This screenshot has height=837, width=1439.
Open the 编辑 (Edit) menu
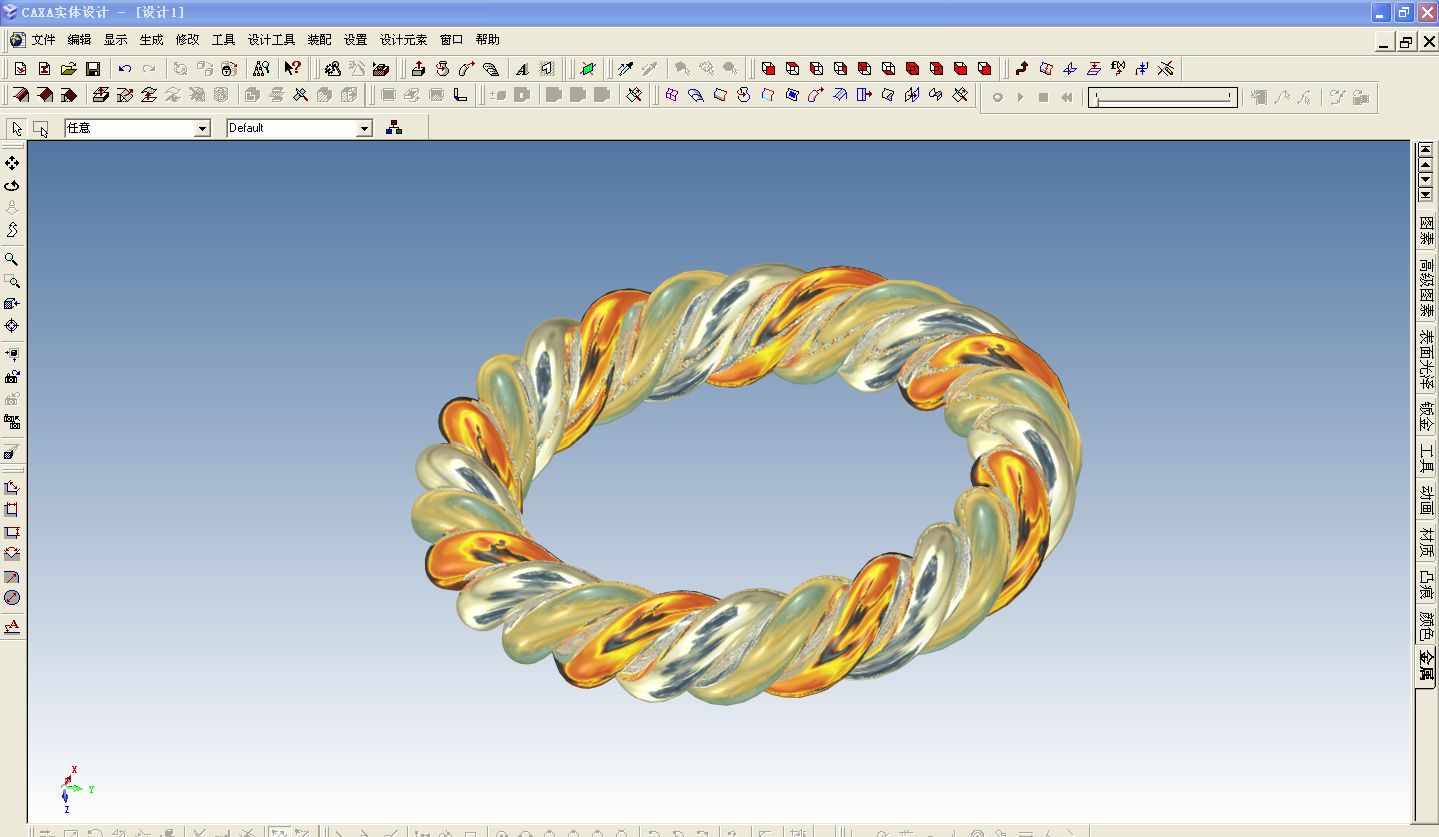[x=79, y=40]
